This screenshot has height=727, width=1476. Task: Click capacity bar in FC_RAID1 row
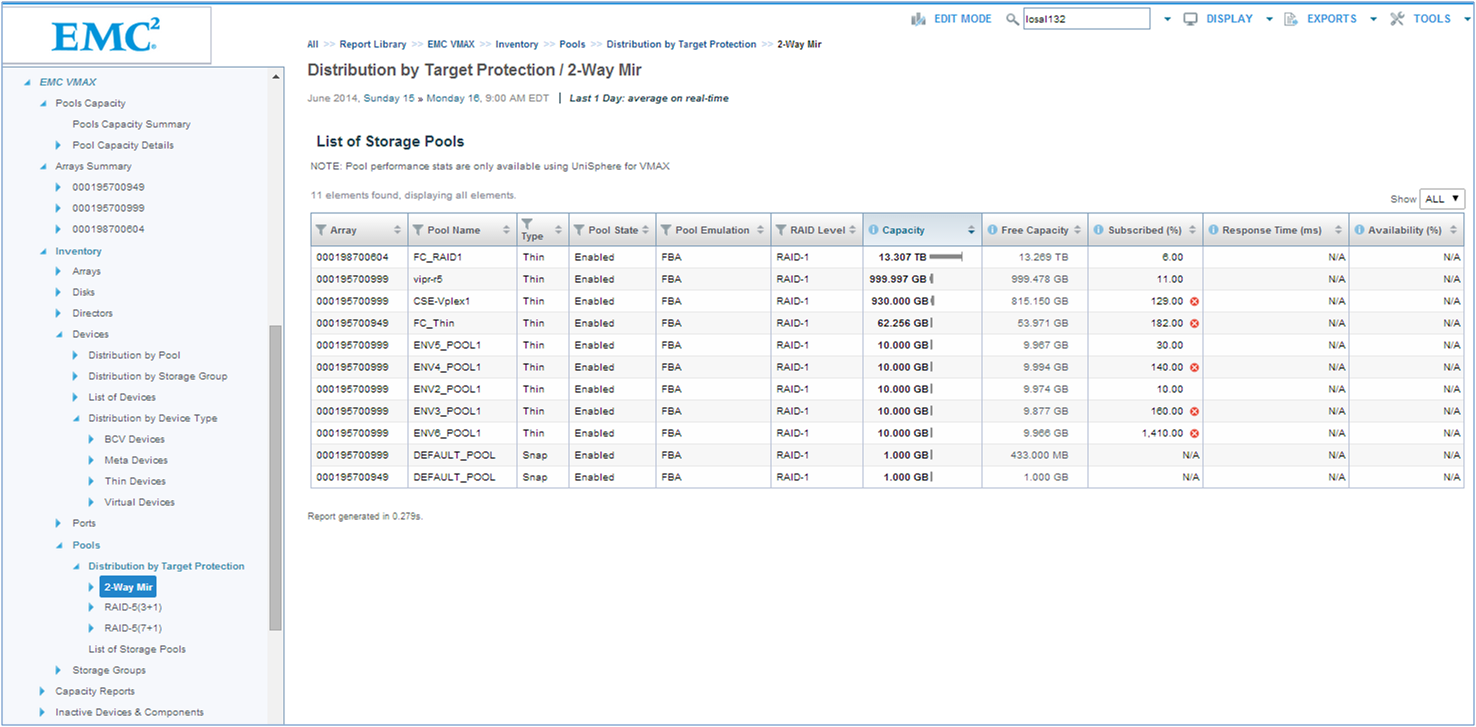click(945, 257)
